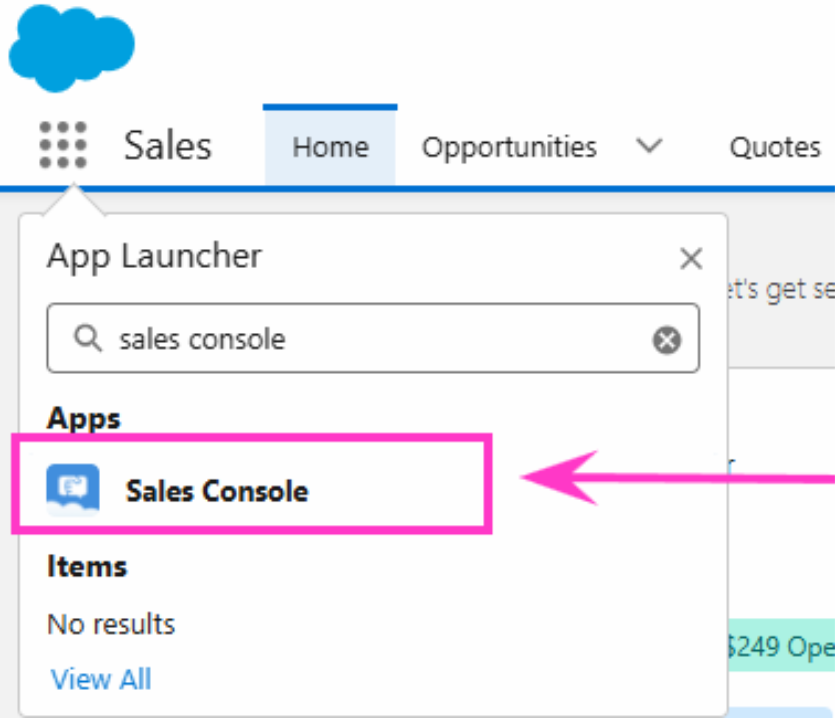Click the Salesforce cloud logo
Screen dimensions: 835x718
coord(71,48)
